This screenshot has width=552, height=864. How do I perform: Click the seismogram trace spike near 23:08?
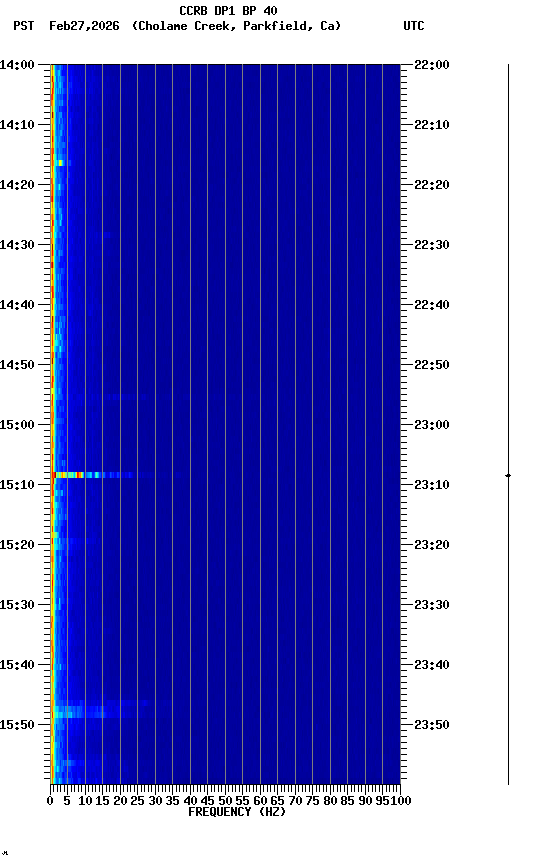click(x=508, y=475)
